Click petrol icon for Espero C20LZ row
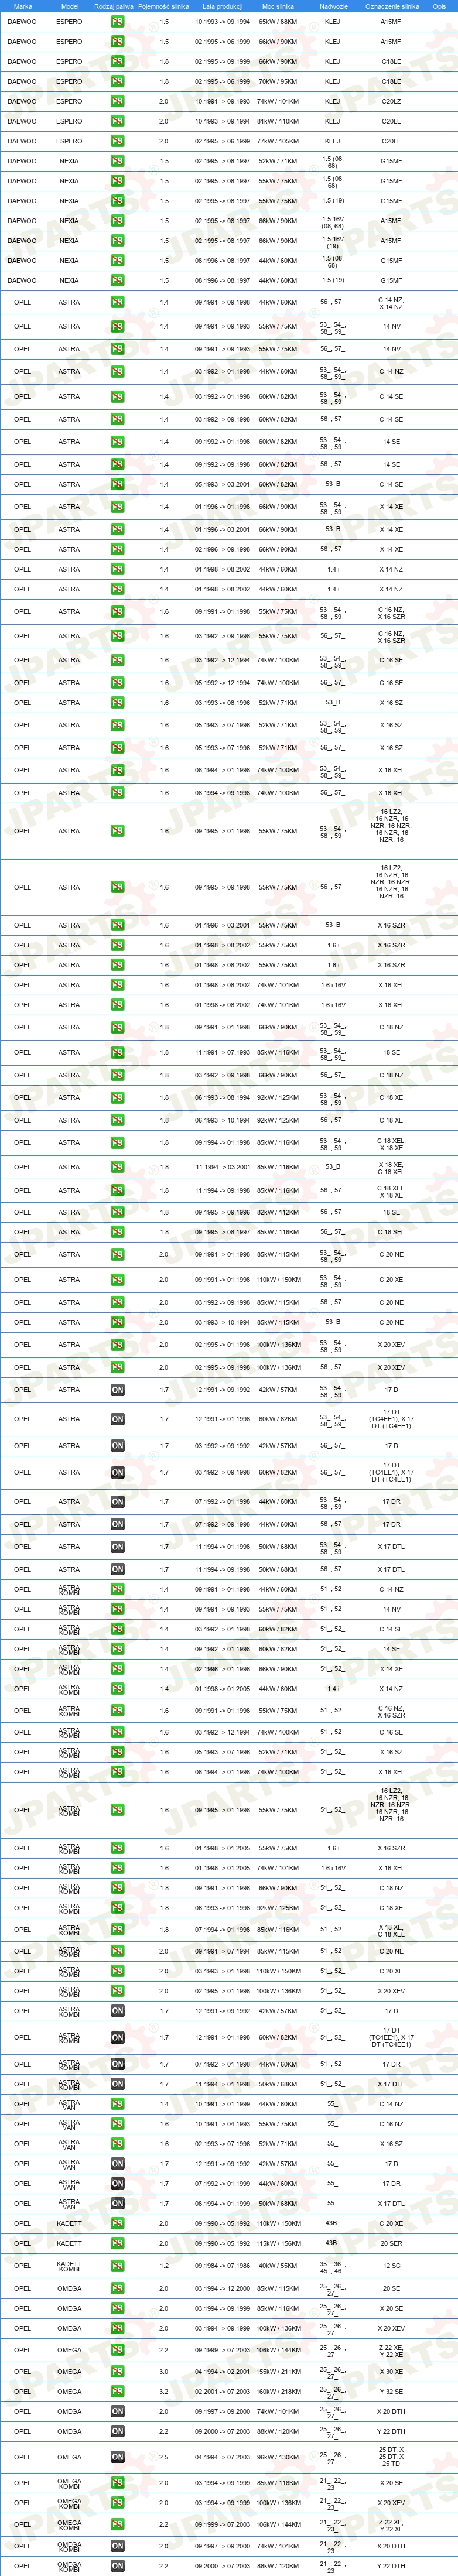The height and width of the screenshot is (2576, 458). (x=117, y=101)
